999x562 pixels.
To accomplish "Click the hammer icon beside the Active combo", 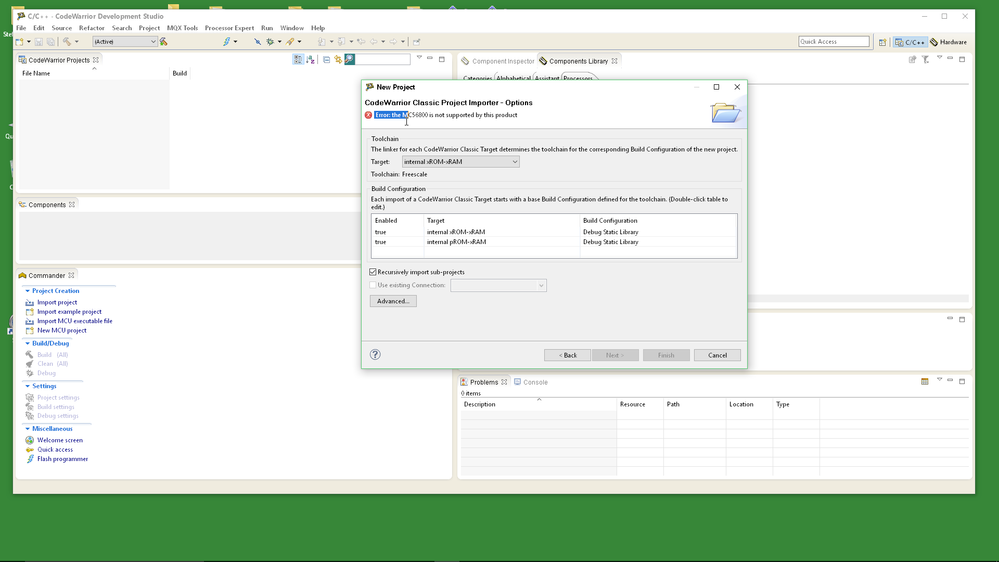I will point(164,41).
